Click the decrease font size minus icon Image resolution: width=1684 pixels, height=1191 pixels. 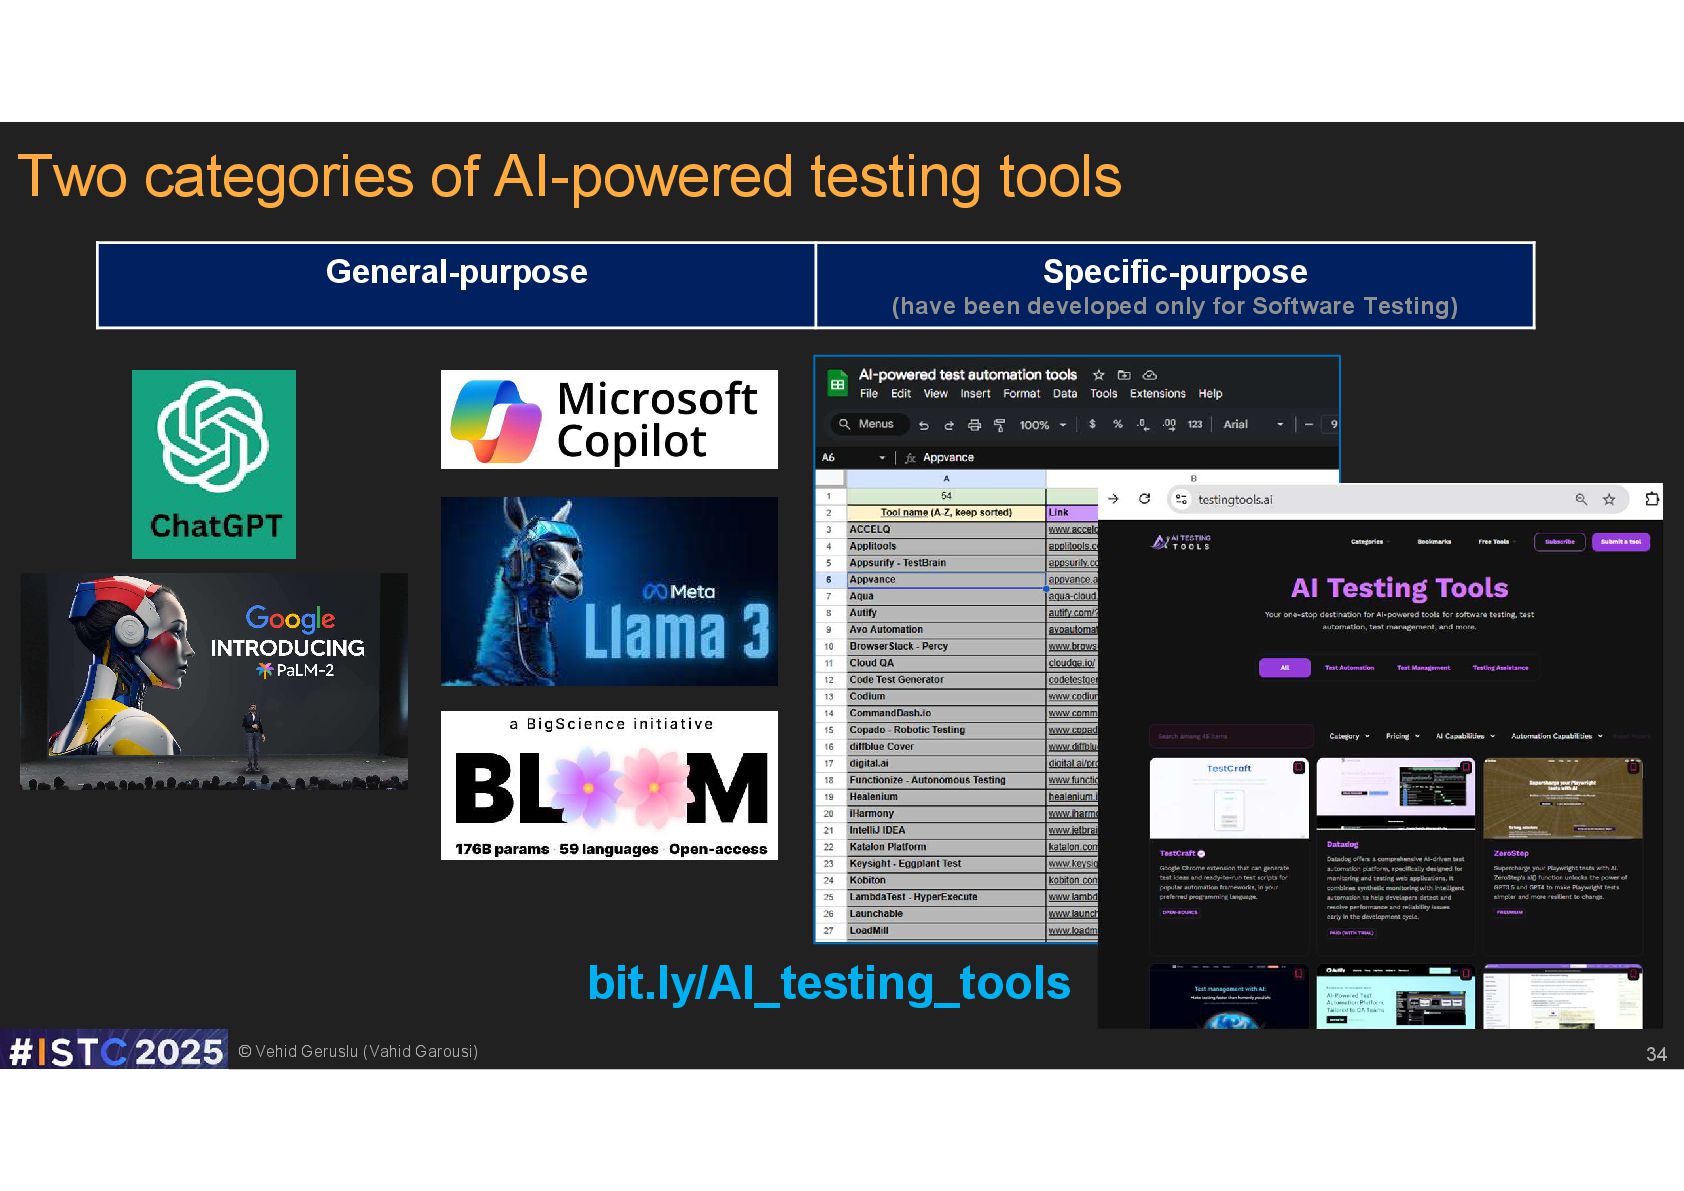pos(1308,424)
